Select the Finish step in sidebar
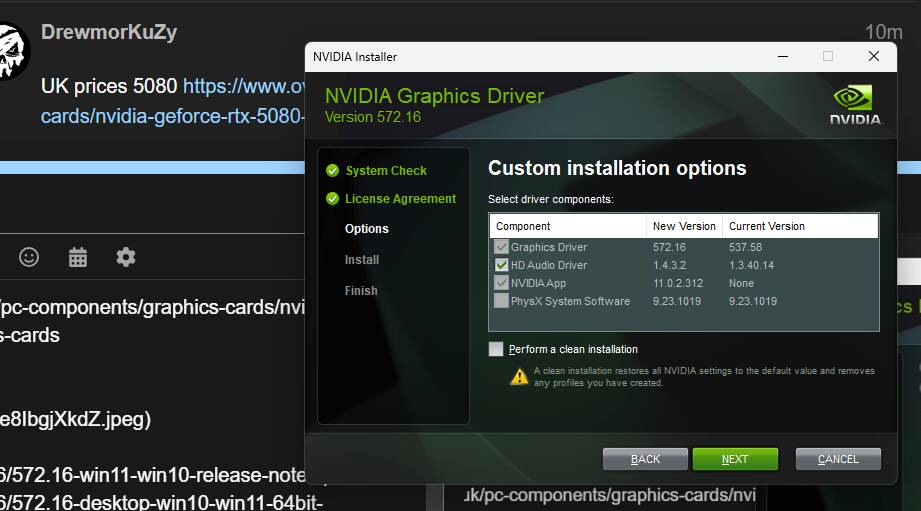This screenshot has height=511, width=921. [x=361, y=291]
